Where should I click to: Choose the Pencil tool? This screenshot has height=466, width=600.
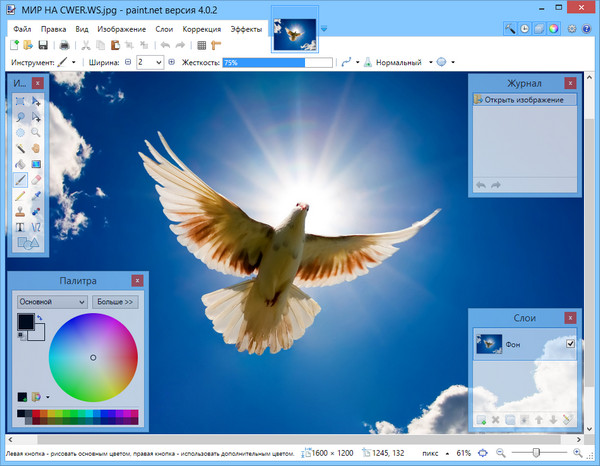21,196
